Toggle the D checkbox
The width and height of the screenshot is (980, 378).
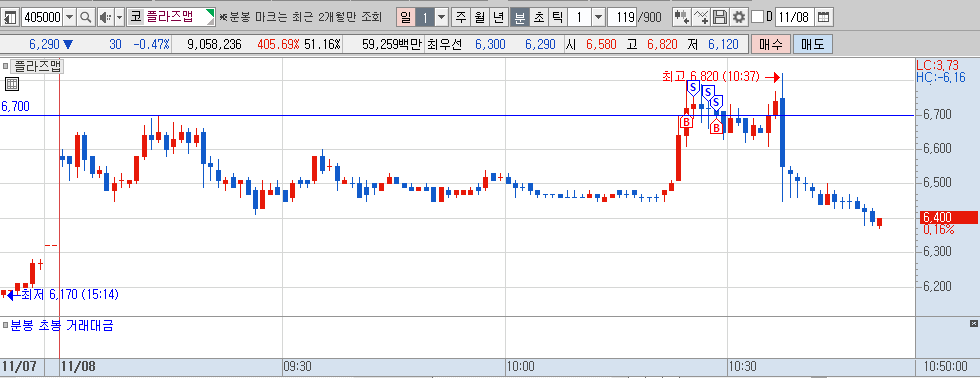[757, 17]
